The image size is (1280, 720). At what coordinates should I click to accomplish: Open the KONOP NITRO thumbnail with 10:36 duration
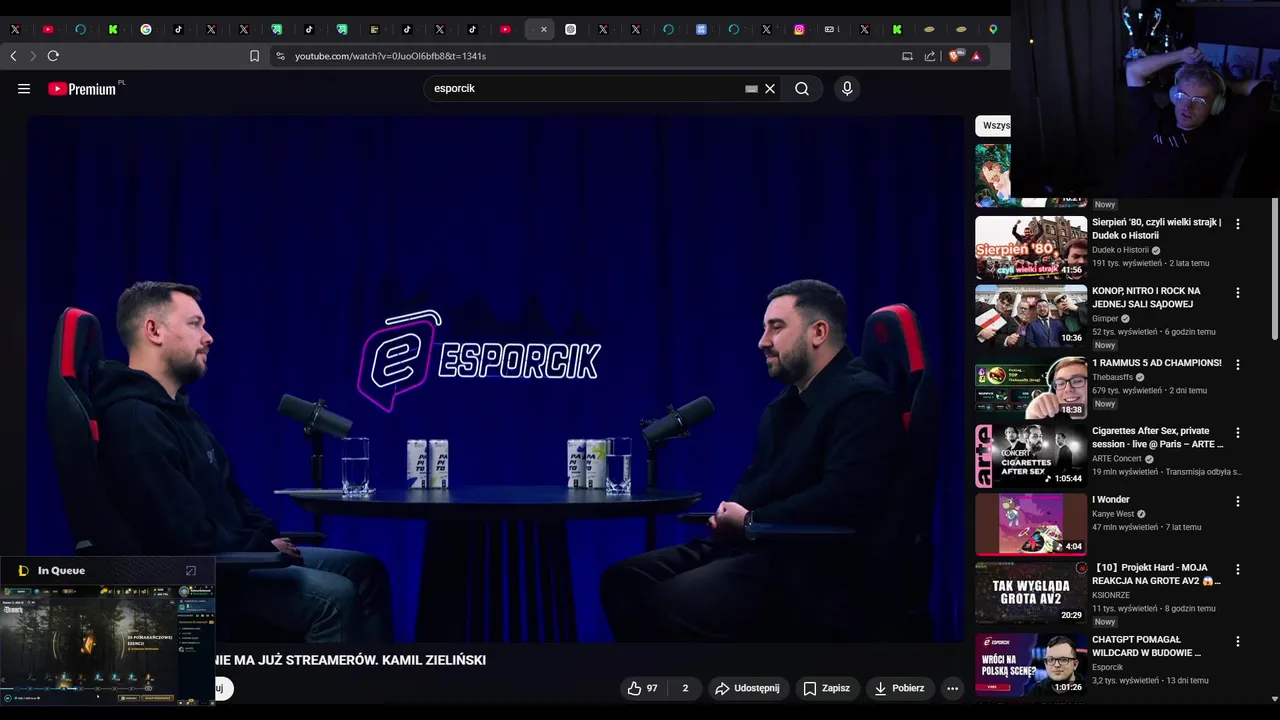(x=1031, y=316)
